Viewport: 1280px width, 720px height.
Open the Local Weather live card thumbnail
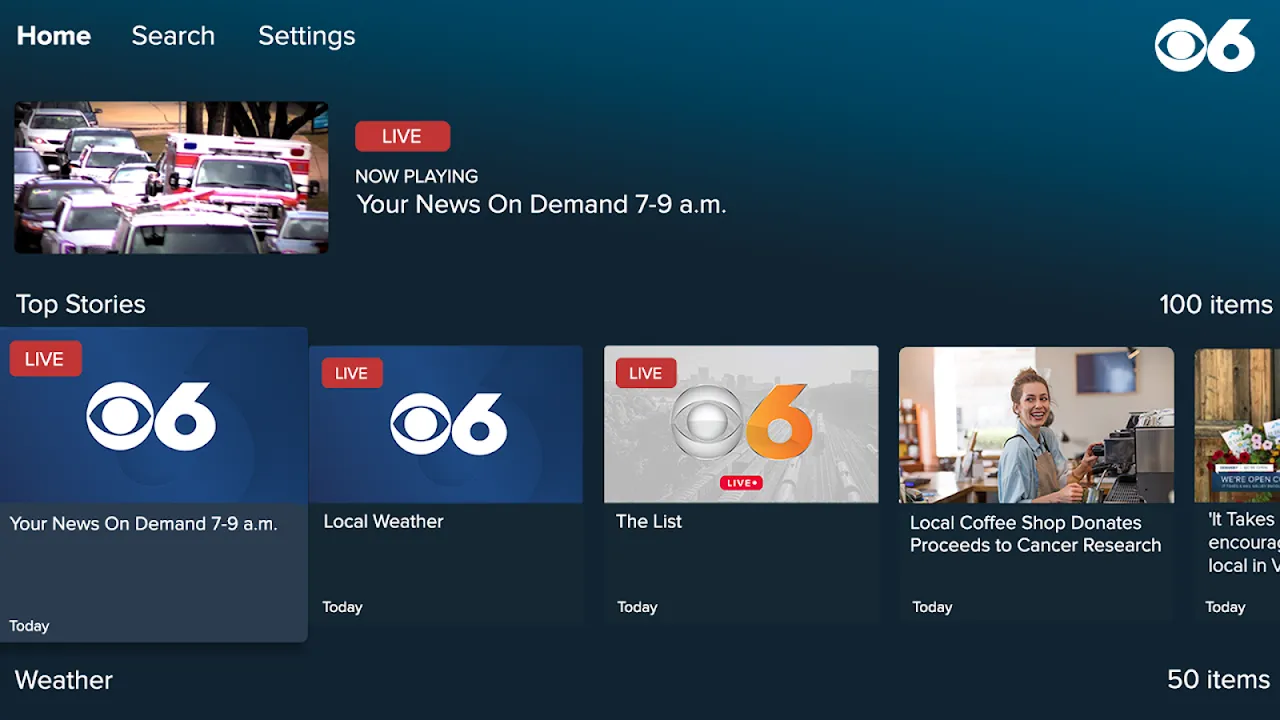point(446,424)
